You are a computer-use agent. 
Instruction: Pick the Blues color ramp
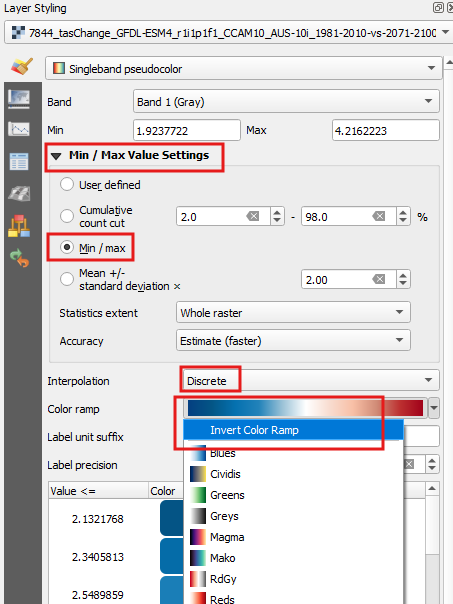(293, 453)
